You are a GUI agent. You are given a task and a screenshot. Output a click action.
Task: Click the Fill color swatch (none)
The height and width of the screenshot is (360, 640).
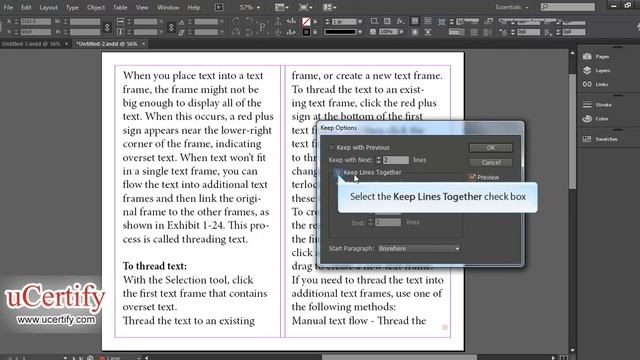tap(306, 21)
